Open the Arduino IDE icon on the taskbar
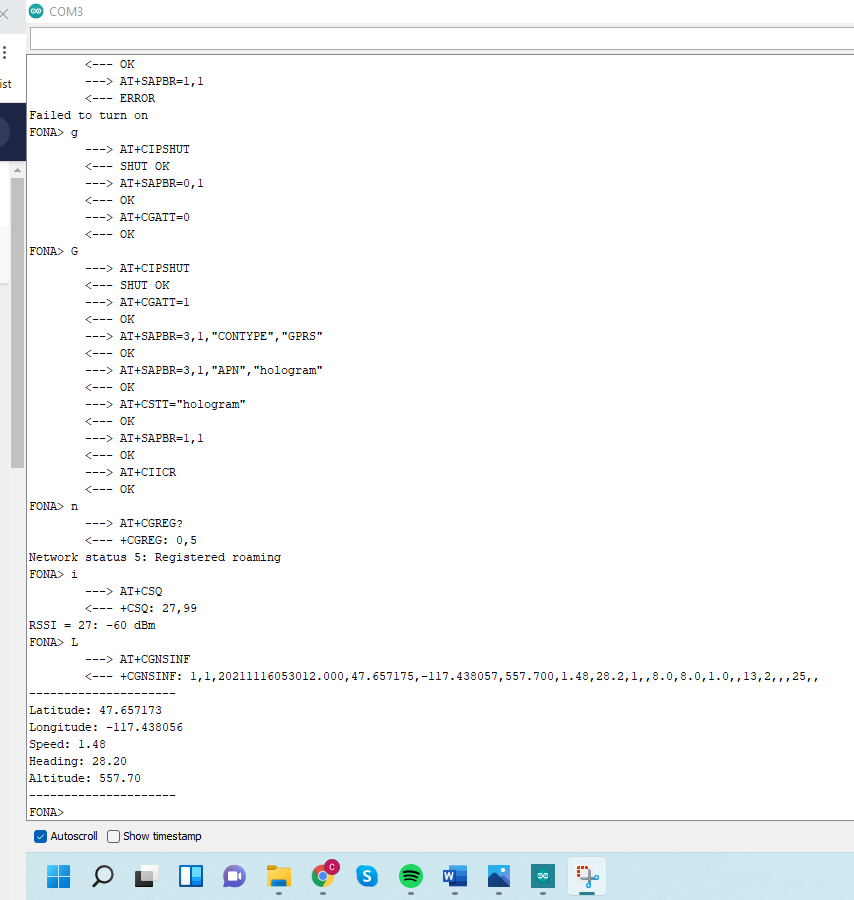 coord(542,876)
